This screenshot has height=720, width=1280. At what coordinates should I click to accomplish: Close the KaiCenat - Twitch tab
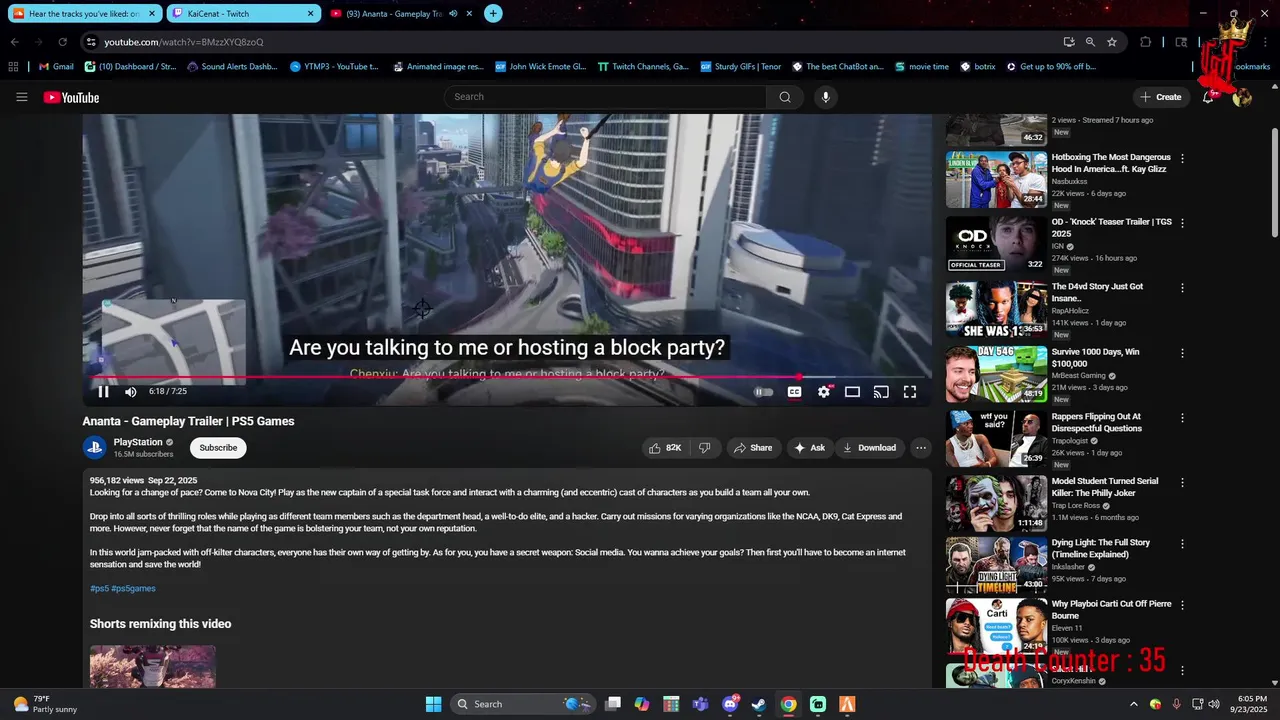pyautogui.click(x=310, y=14)
